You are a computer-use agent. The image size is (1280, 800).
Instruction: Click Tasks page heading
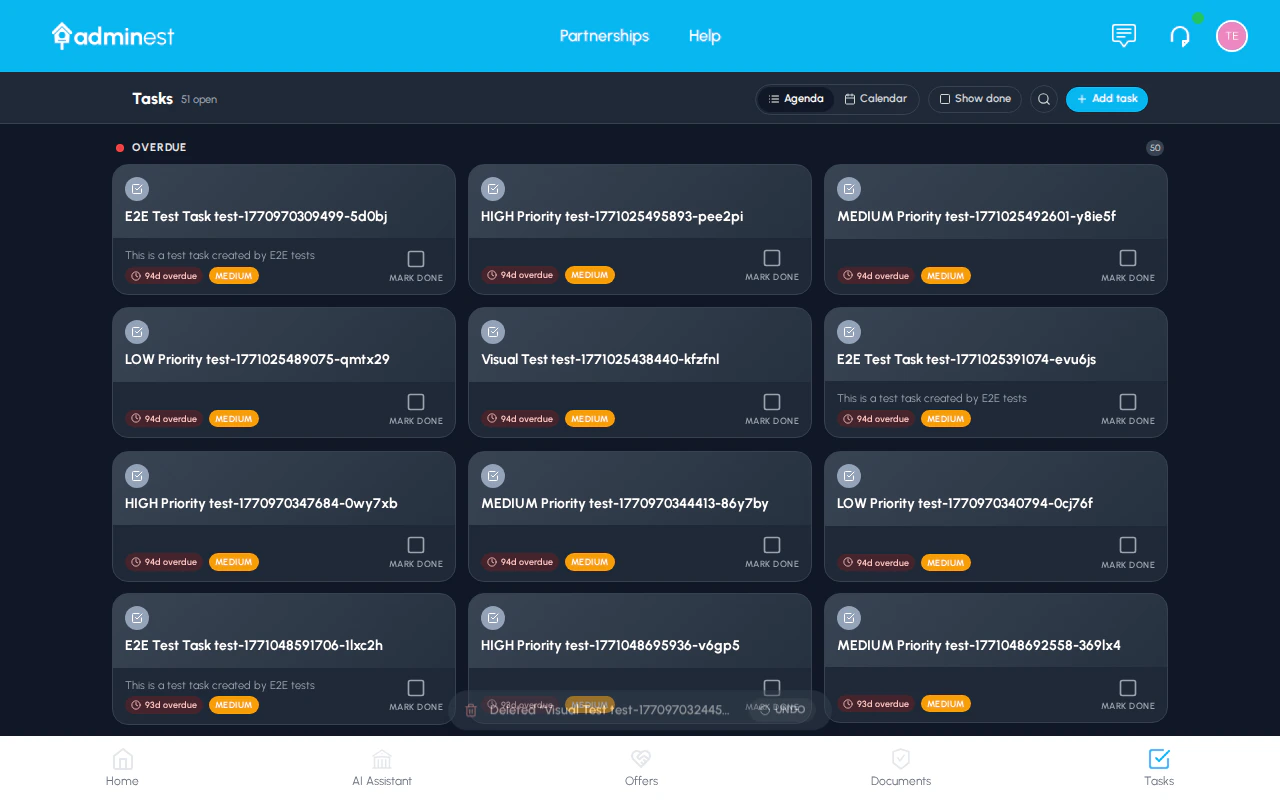(x=153, y=99)
